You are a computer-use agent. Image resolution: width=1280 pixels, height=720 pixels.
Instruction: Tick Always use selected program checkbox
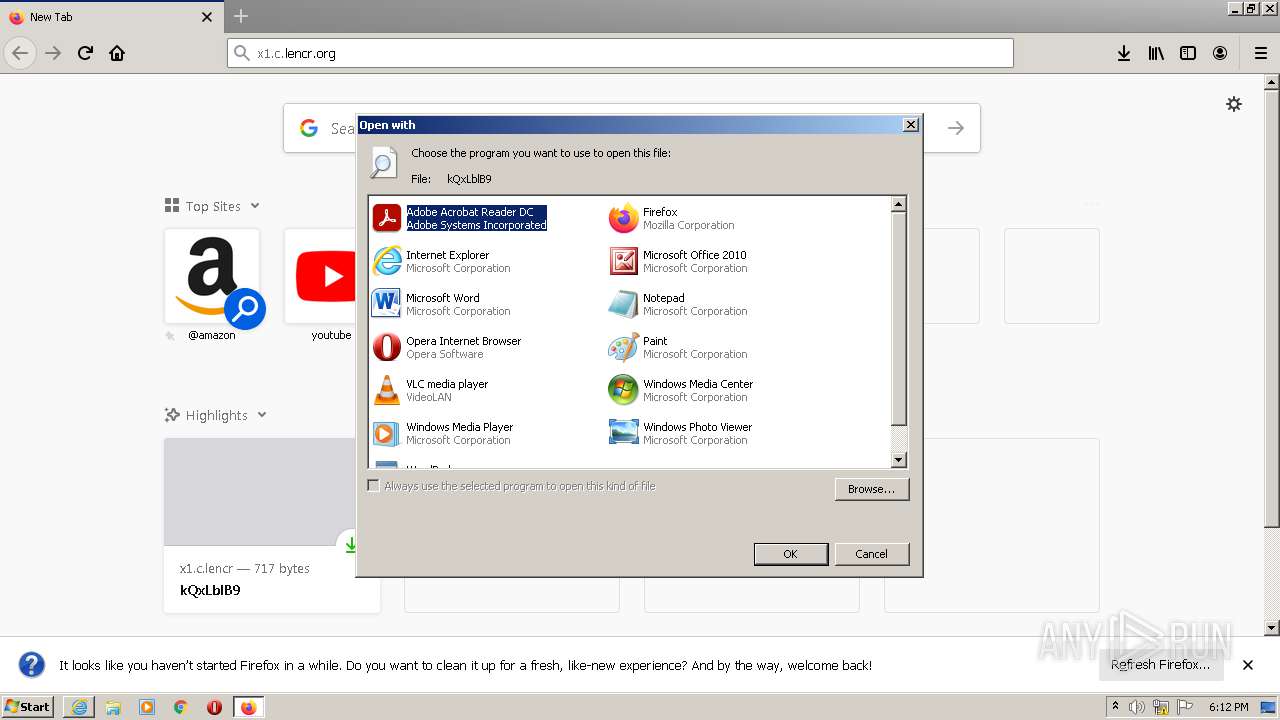point(373,486)
